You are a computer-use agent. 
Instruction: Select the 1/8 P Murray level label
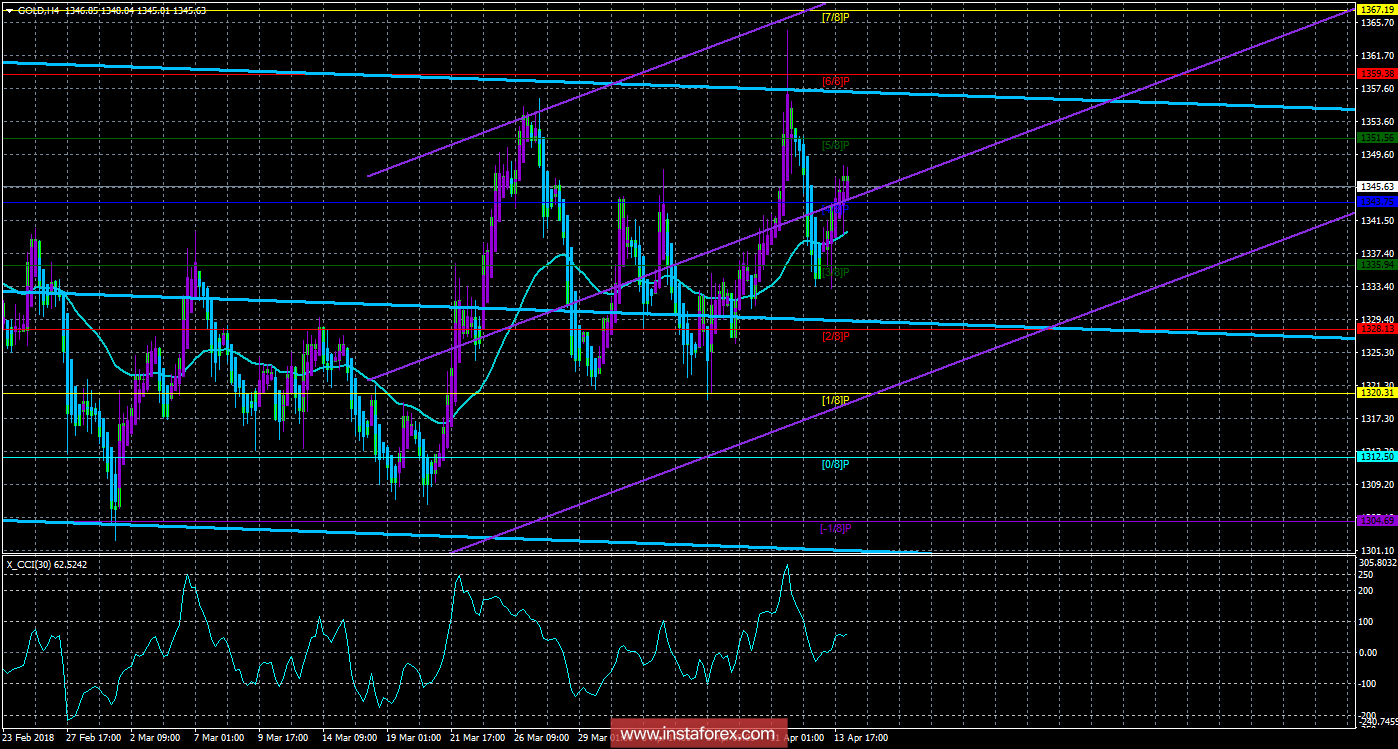[x=834, y=400]
